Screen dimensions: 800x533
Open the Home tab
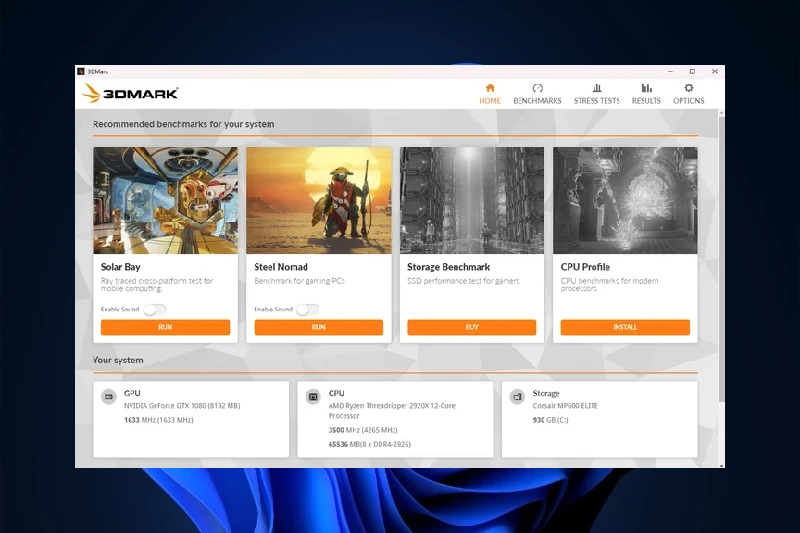pyautogui.click(x=490, y=94)
